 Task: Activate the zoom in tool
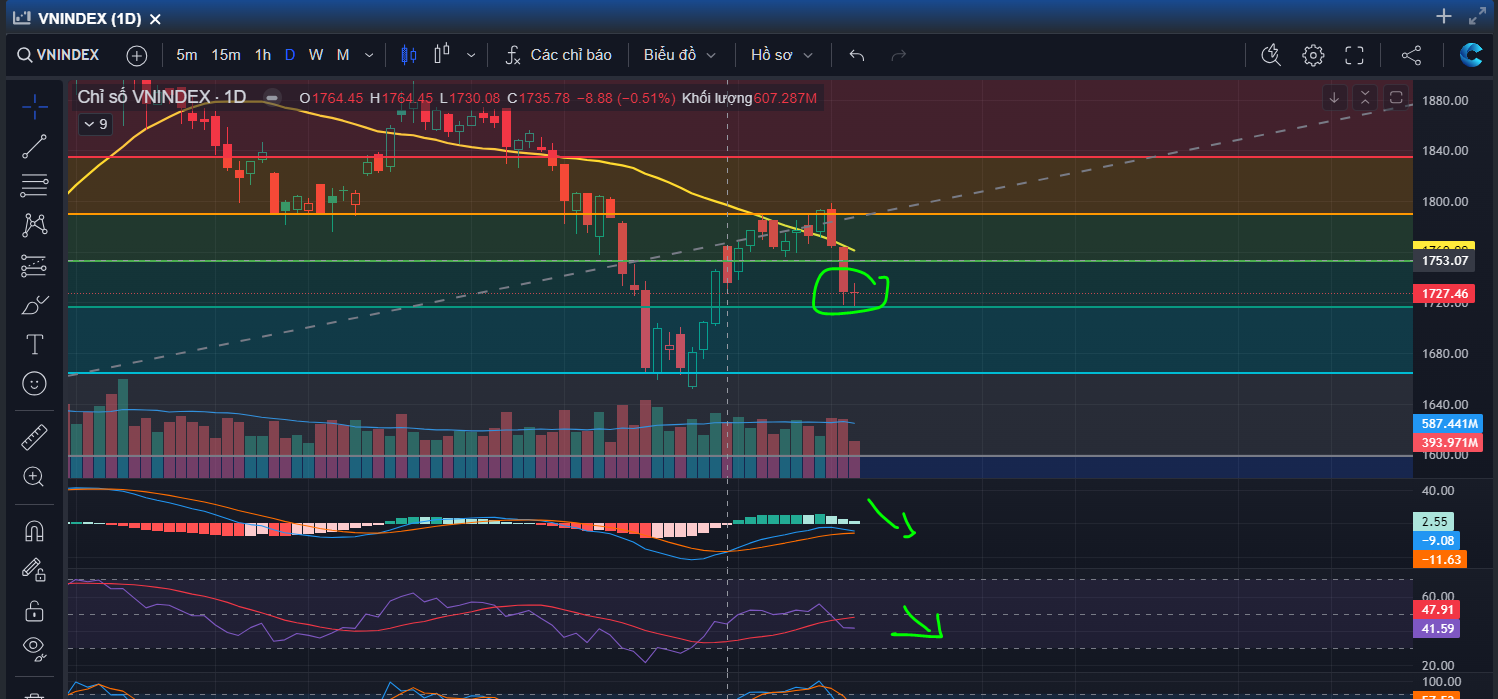34,477
